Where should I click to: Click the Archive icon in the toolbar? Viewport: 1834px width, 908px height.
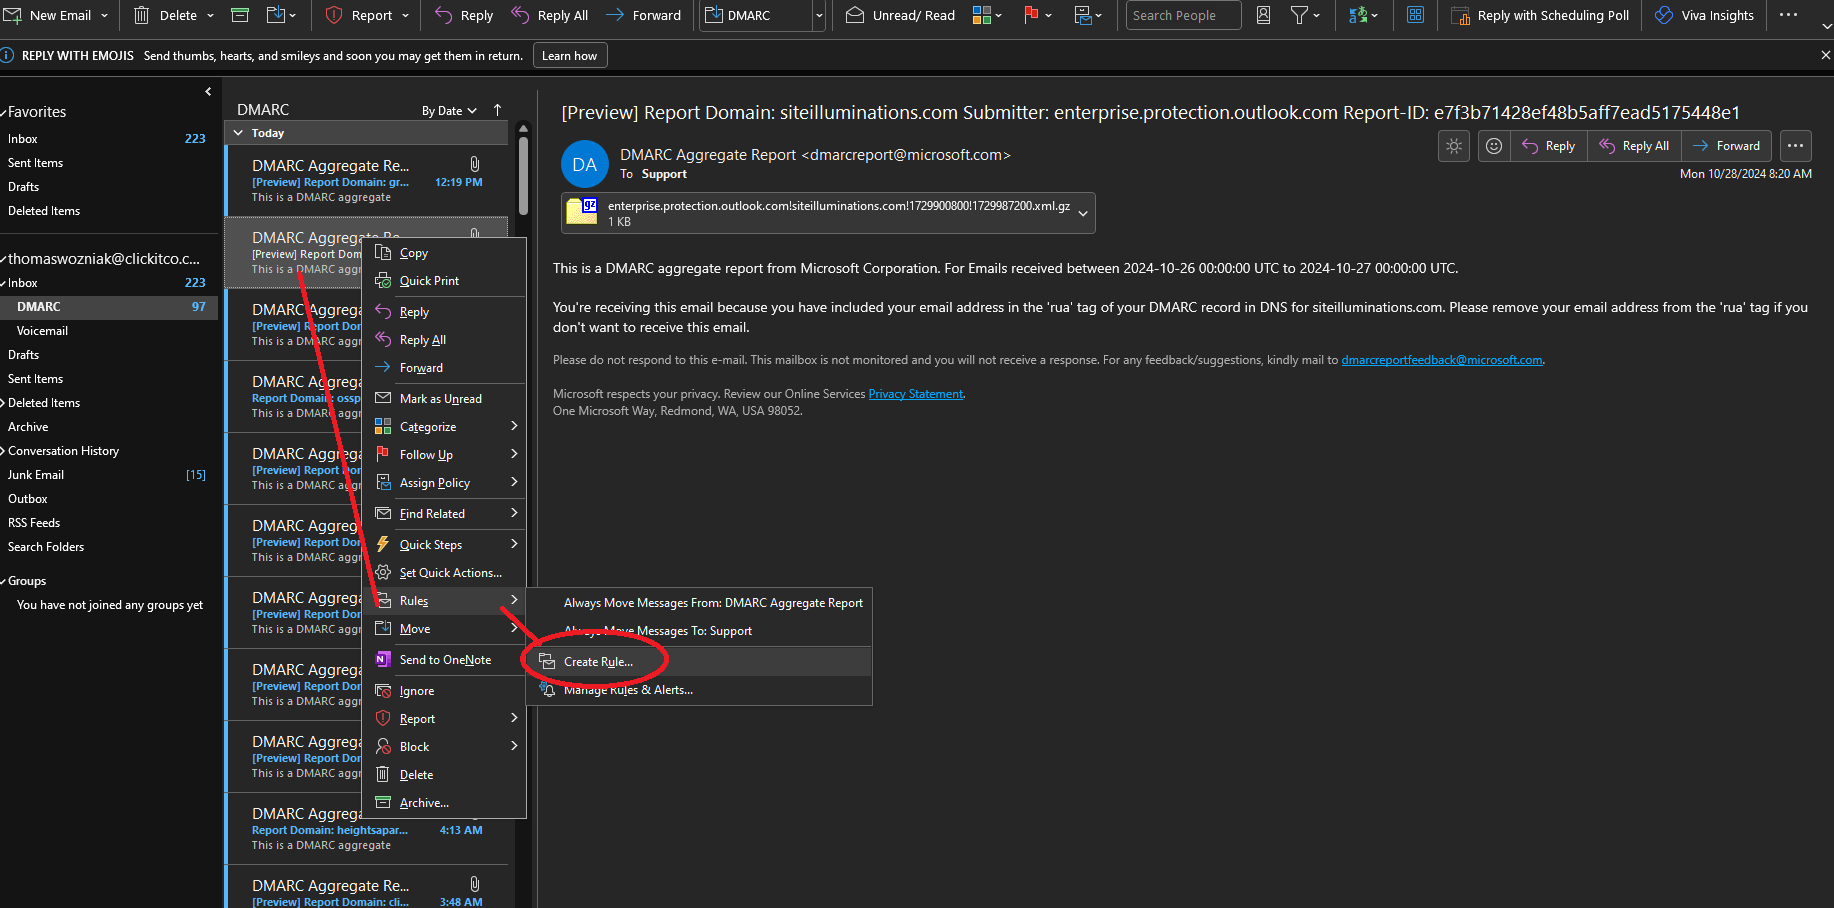tap(240, 15)
